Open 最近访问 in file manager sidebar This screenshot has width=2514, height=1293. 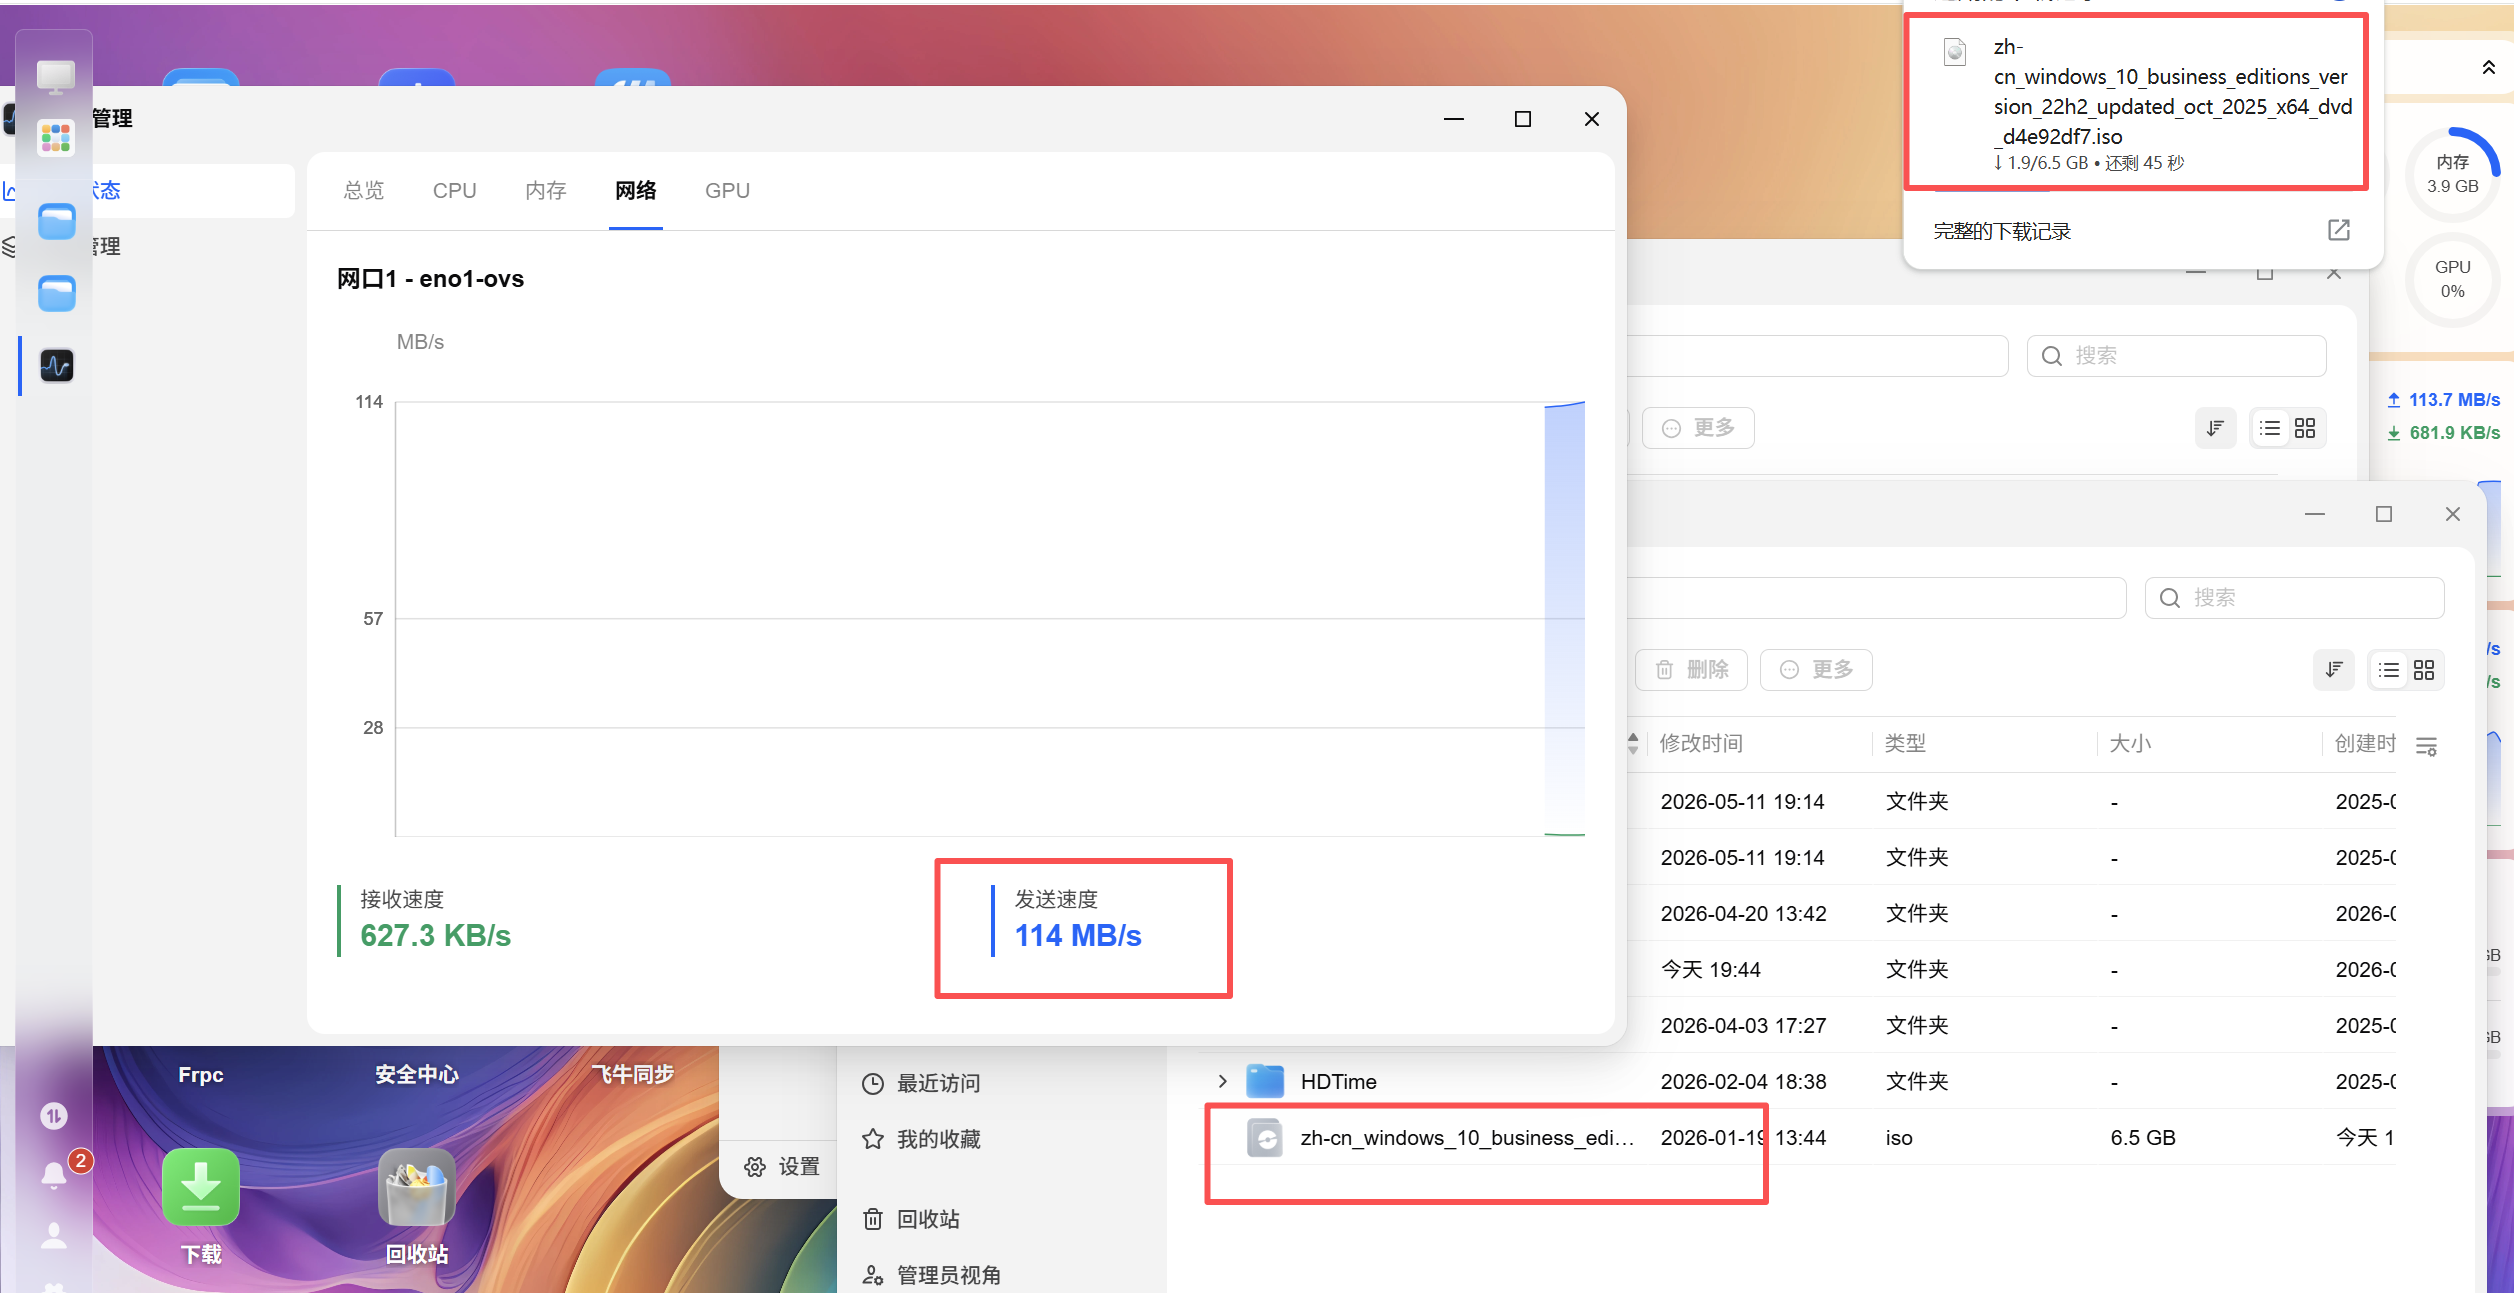[921, 1083]
